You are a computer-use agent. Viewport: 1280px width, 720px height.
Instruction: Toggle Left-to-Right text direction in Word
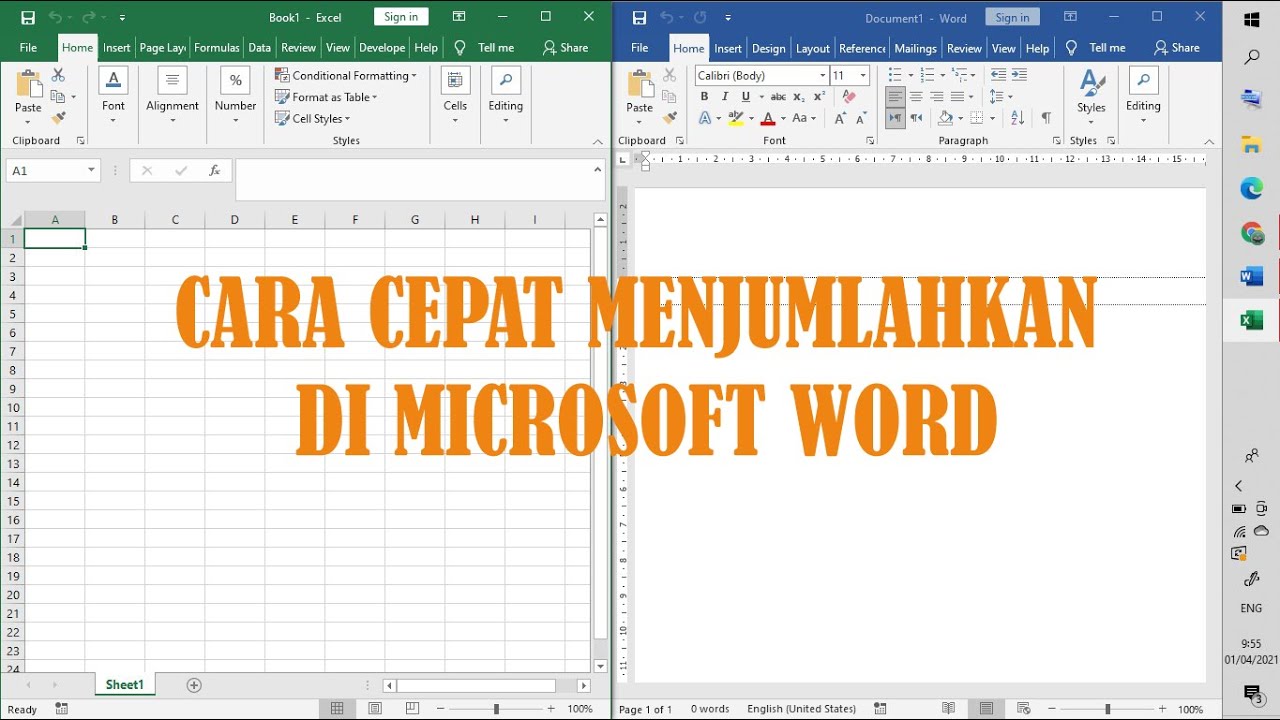[895, 118]
